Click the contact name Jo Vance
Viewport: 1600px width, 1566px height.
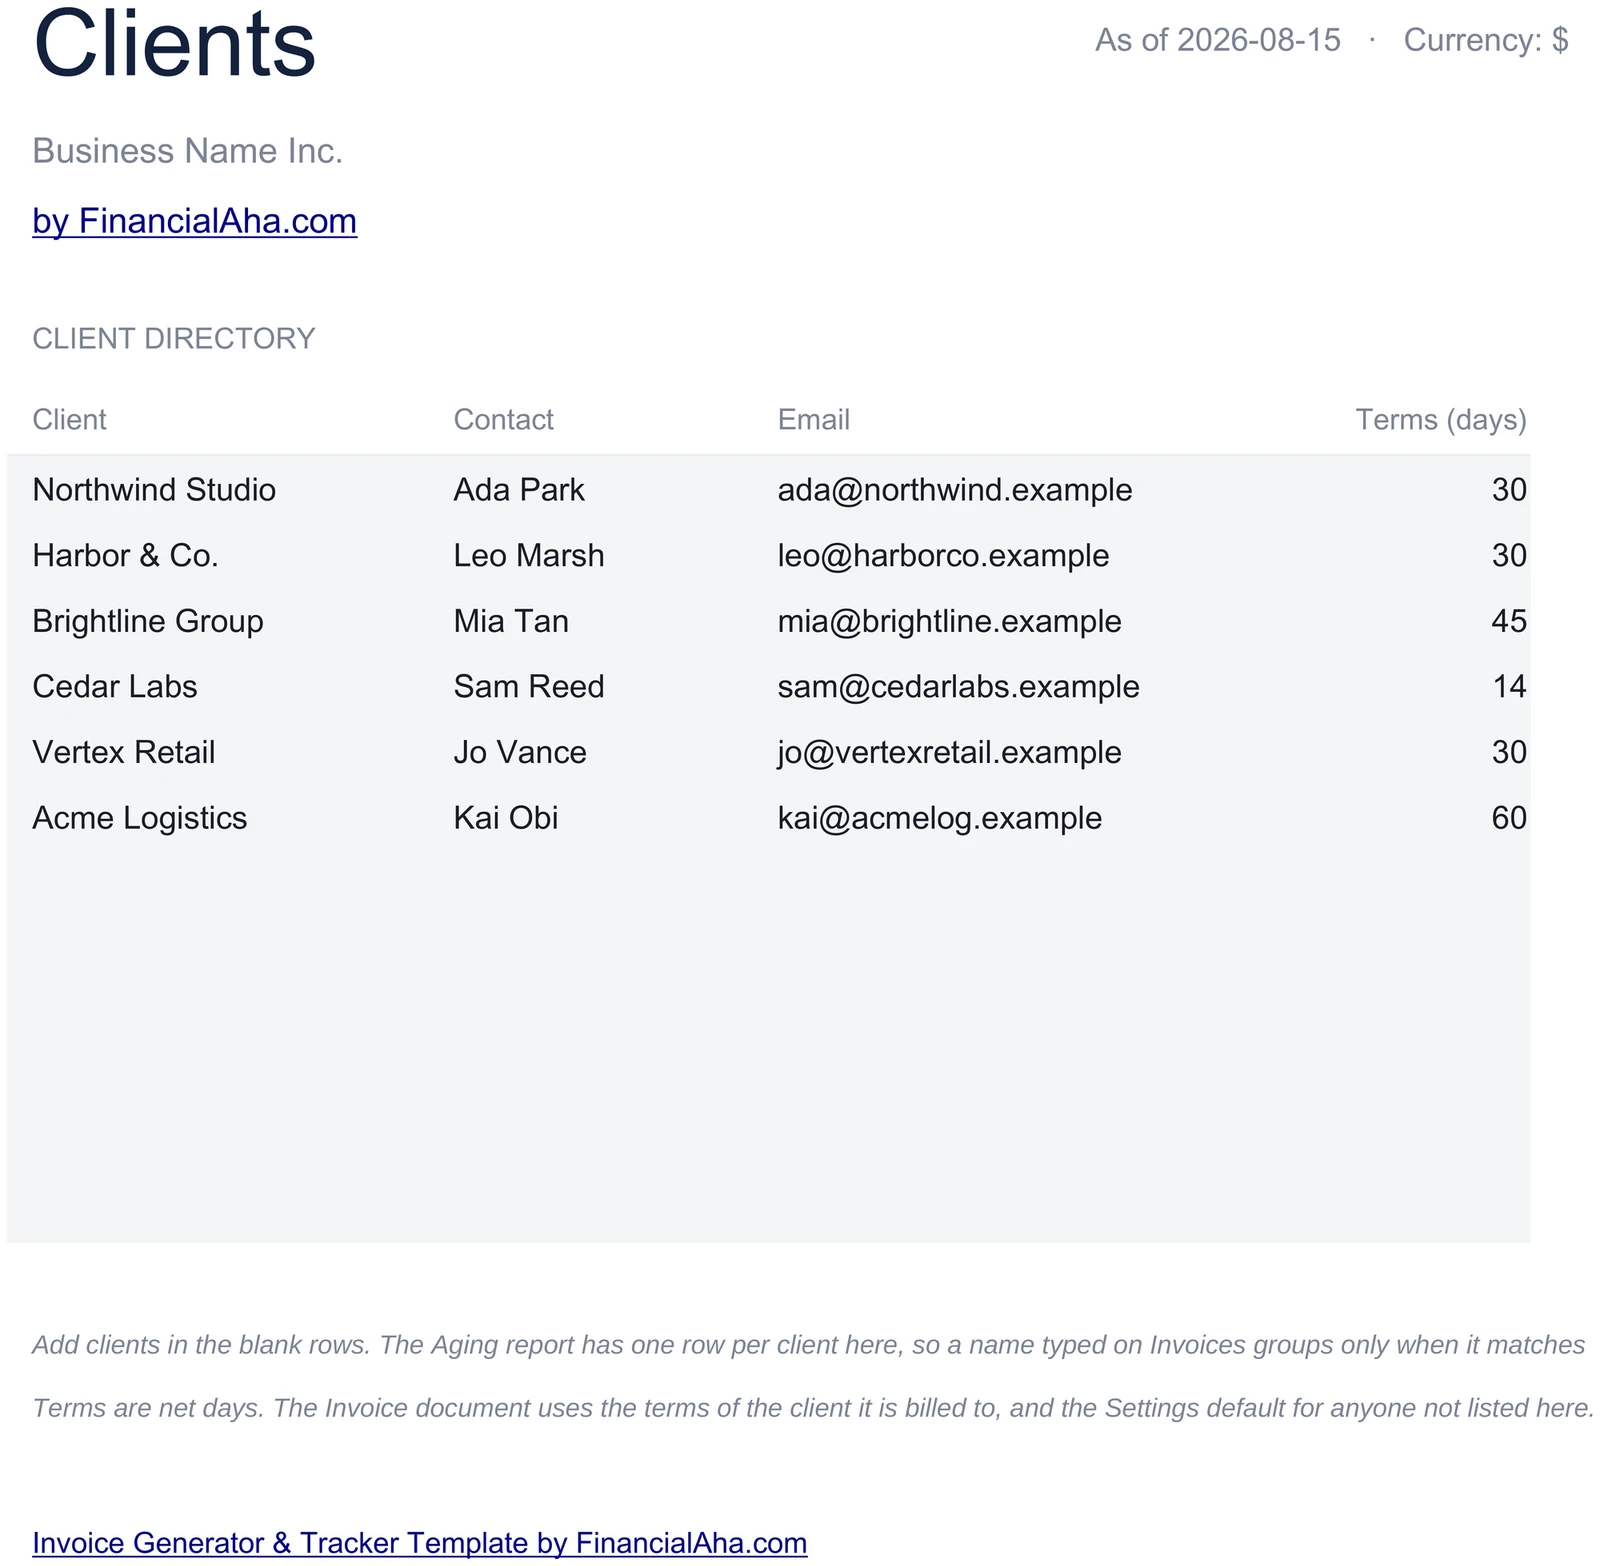click(520, 753)
